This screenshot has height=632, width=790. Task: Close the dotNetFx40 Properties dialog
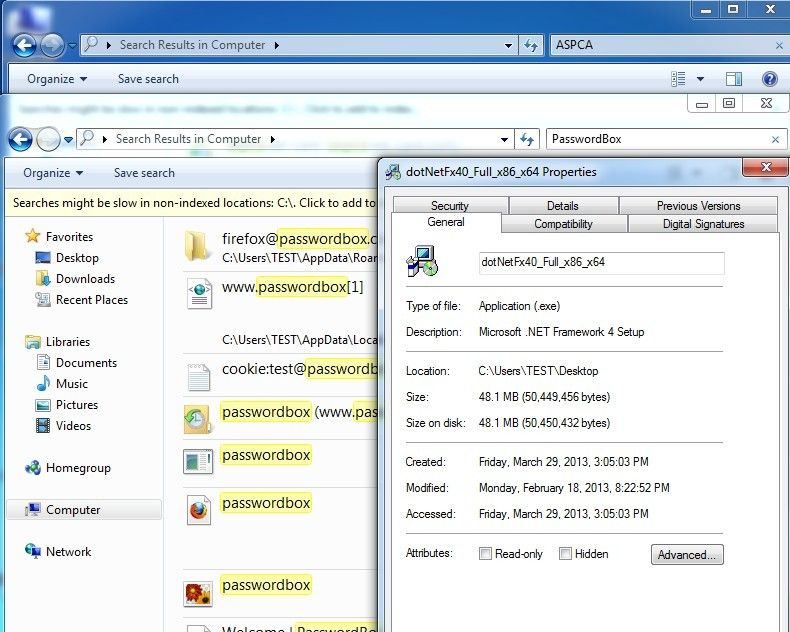coord(765,167)
